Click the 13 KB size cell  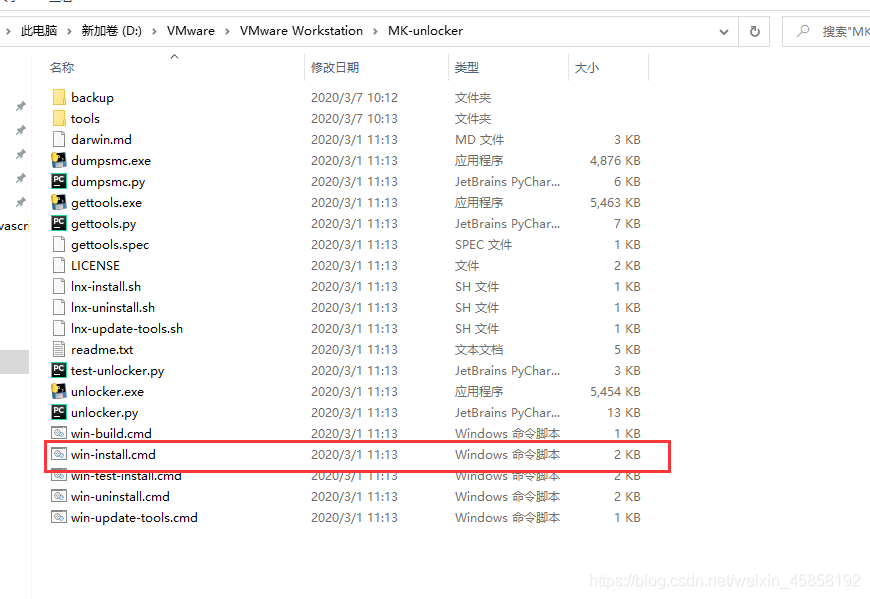click(624, 413)
